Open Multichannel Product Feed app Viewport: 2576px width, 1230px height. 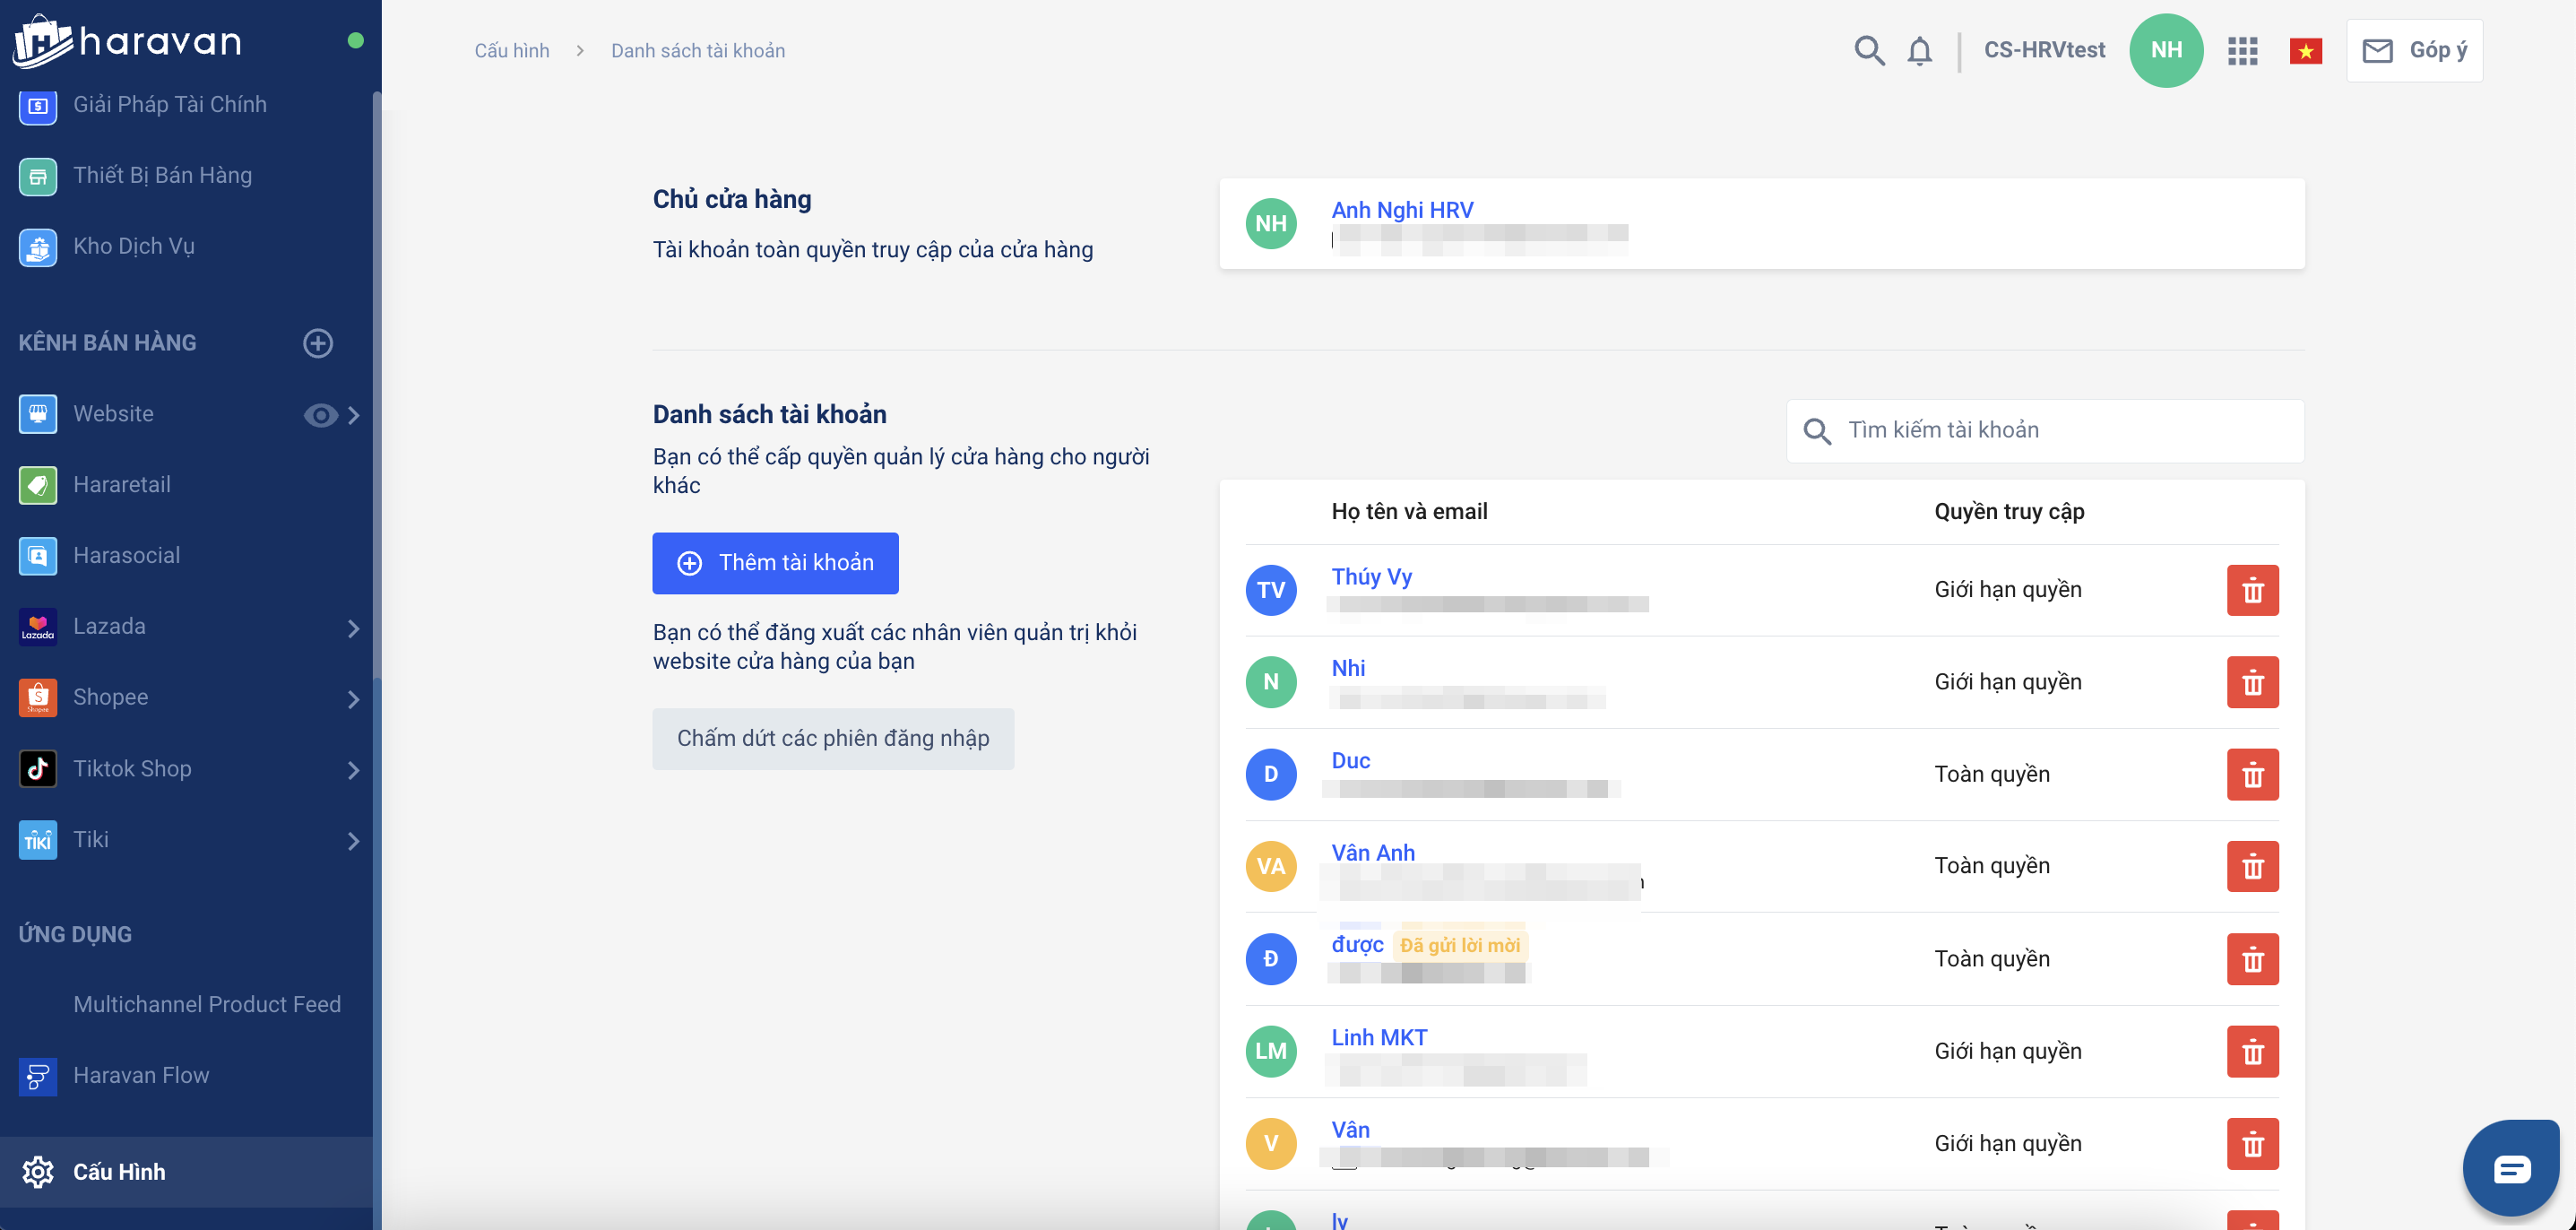(x=207, y=1004)
